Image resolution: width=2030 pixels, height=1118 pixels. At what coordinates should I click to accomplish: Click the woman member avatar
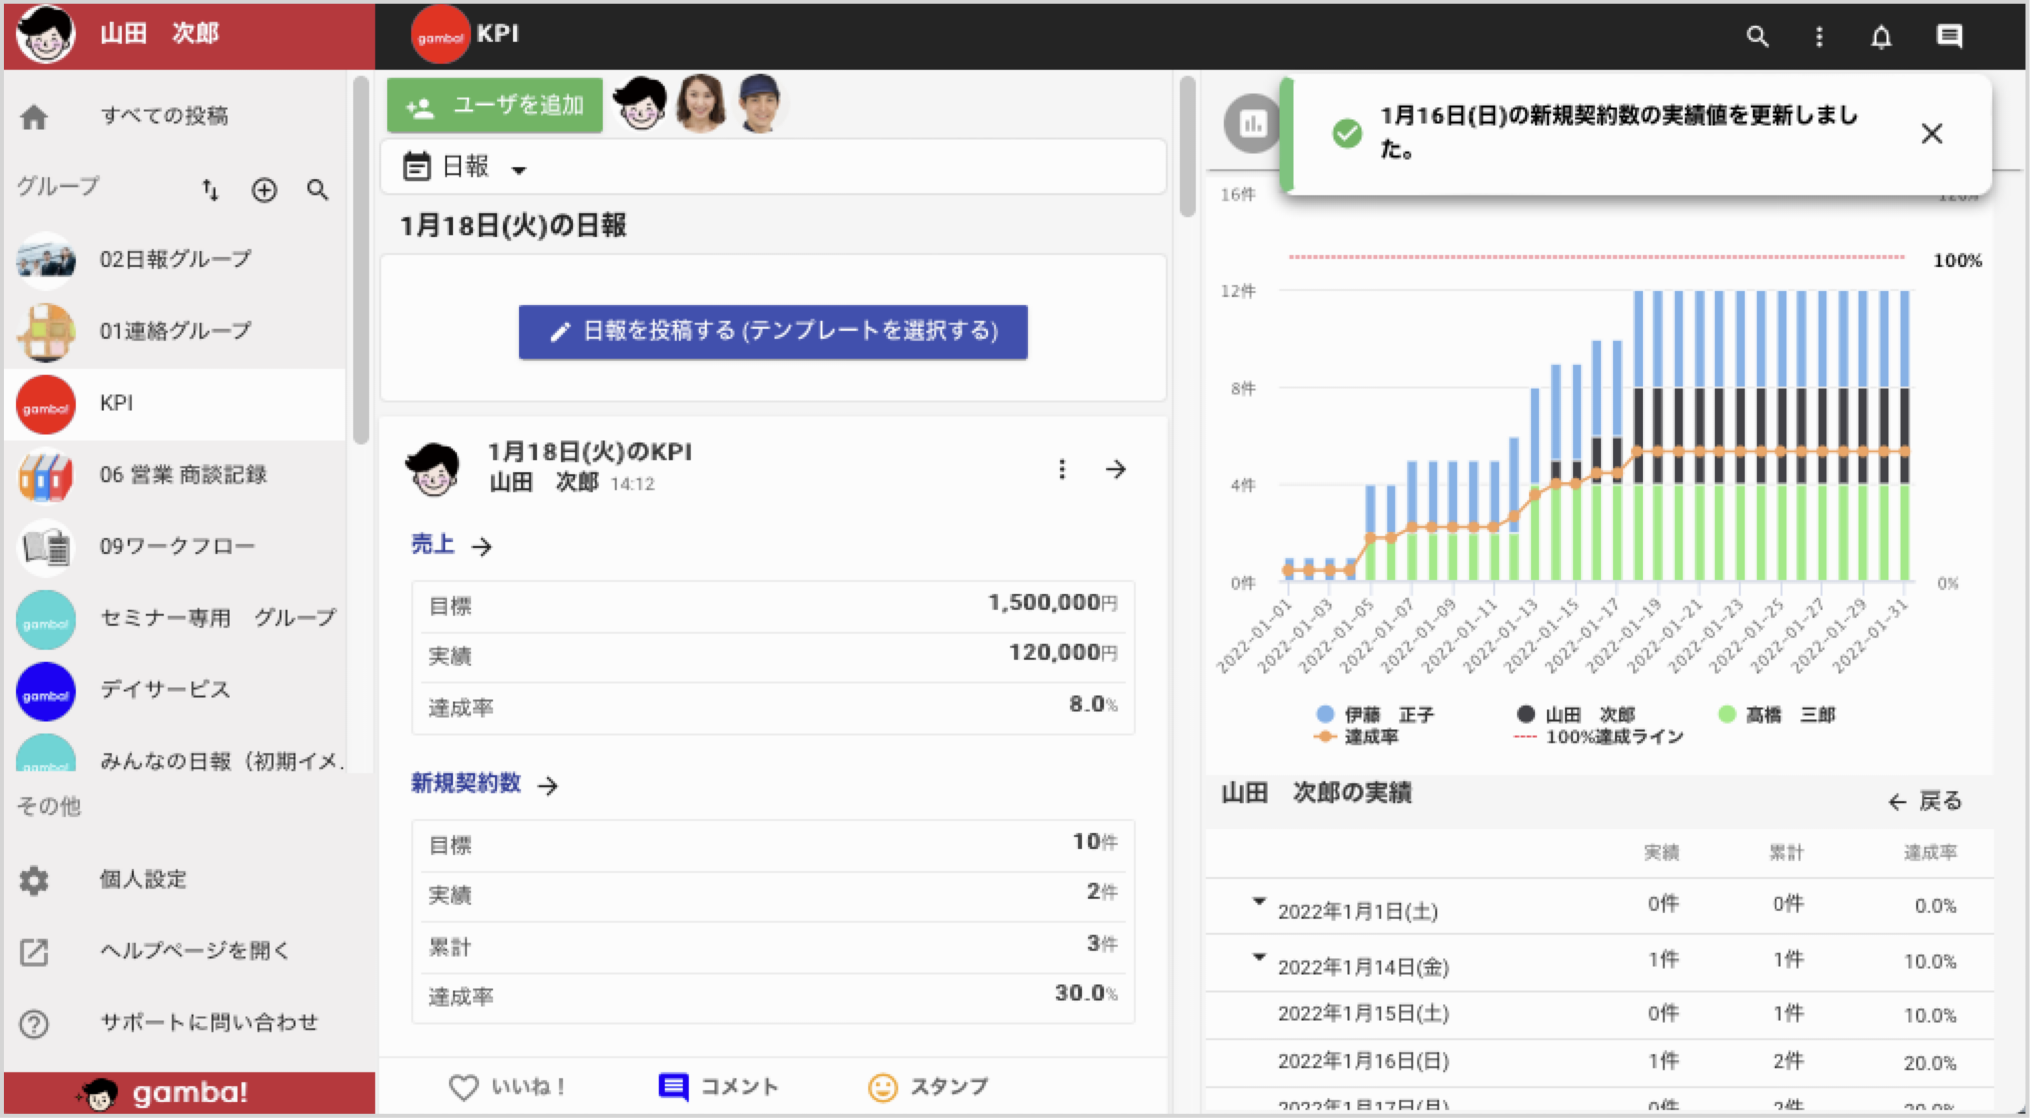[x=700, y=103]
